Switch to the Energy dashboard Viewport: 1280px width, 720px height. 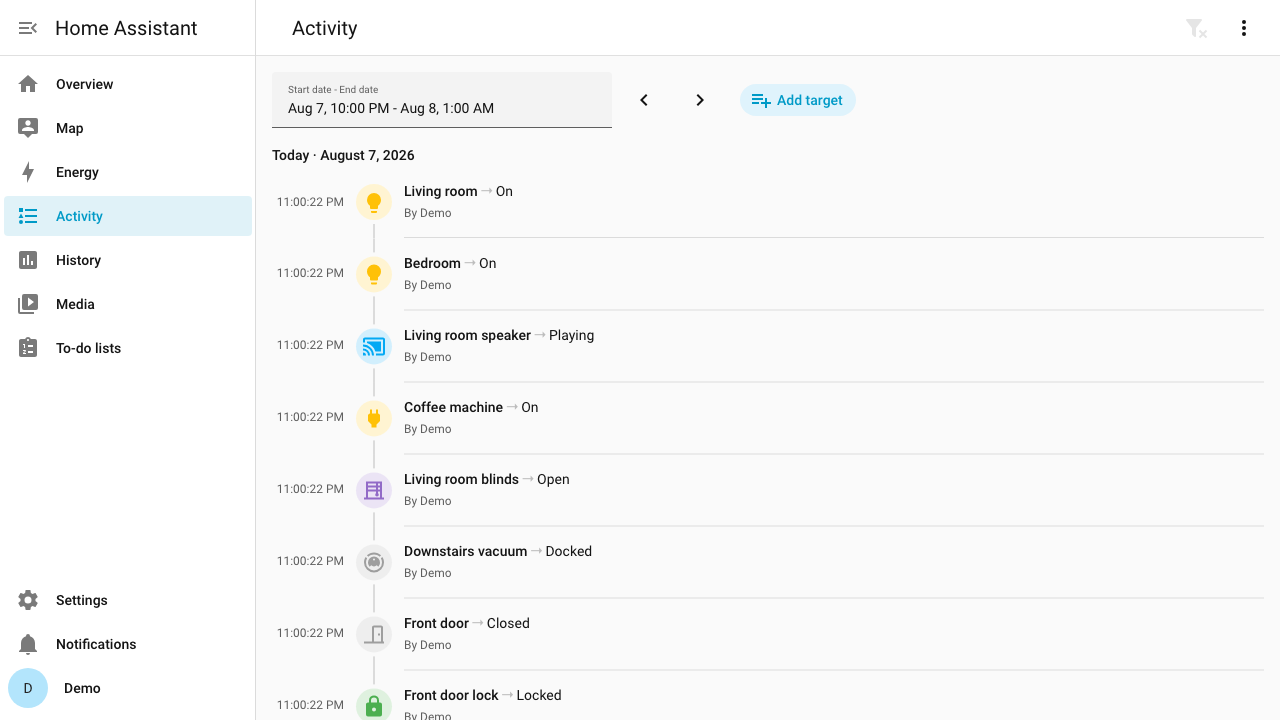click(x=128, y=172)
